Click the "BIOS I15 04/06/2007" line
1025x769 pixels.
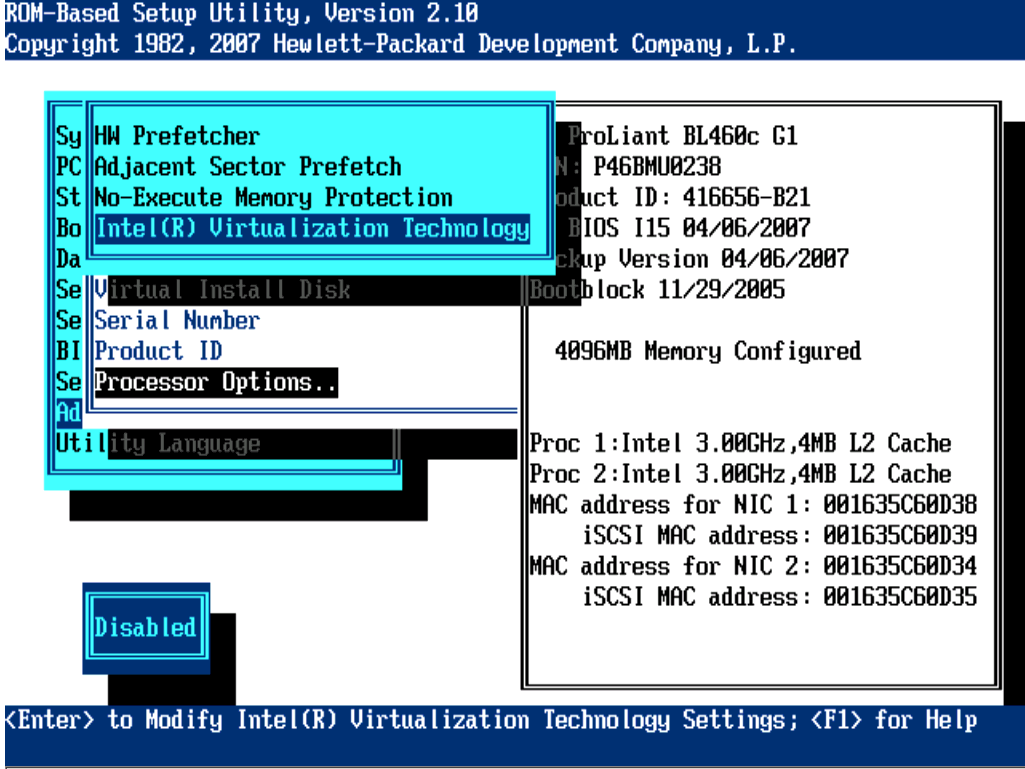coord(689,228)
